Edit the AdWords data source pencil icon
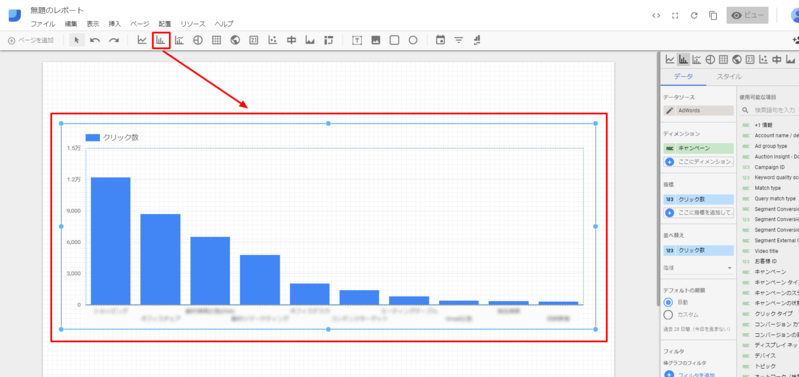This screenshot has width=799, height=377. [x=670, y=111]
